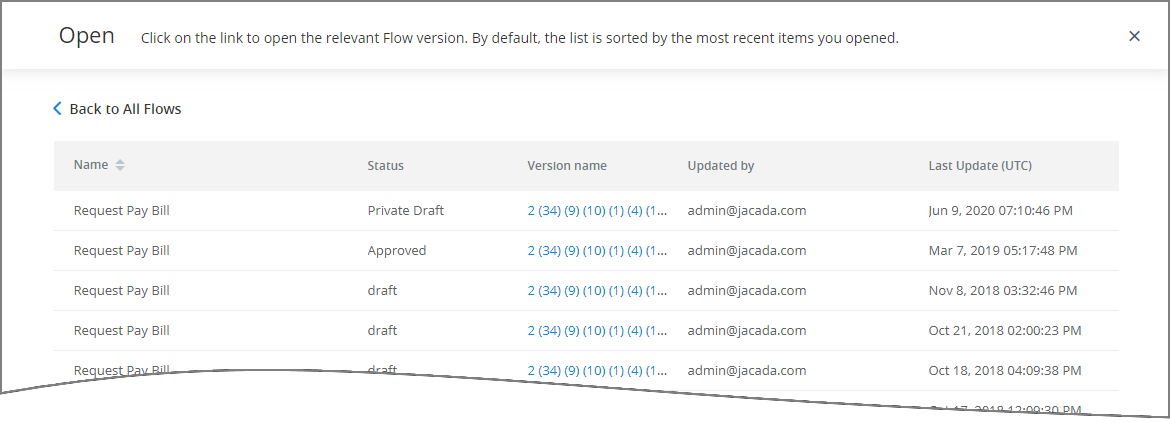Open version link in Oct 18, 2018 row
The image size is (1170, 422).
[x=597, y=370]
